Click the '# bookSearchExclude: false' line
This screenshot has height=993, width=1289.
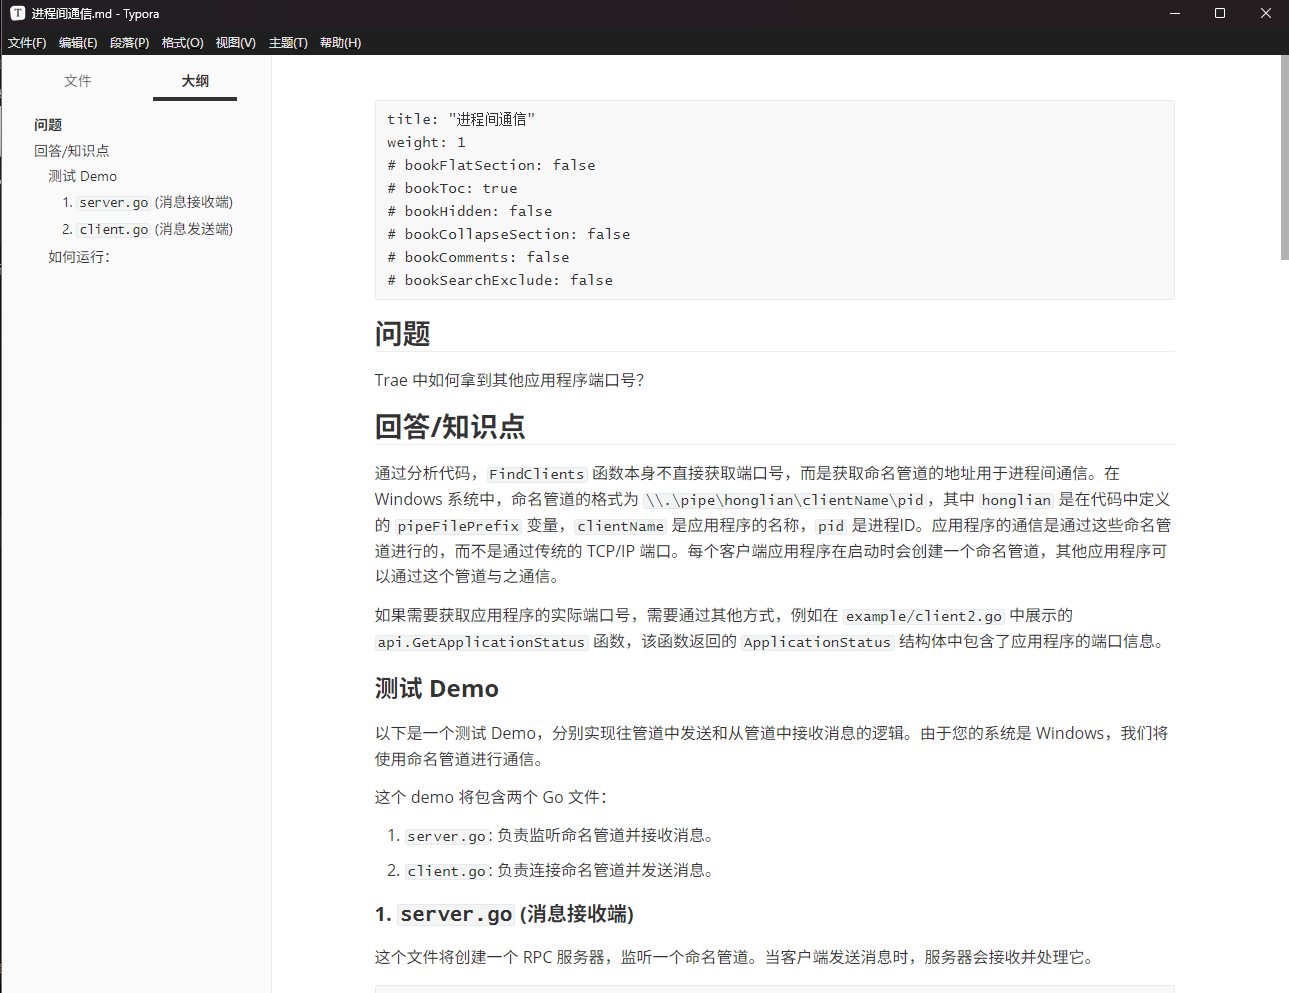500,280
